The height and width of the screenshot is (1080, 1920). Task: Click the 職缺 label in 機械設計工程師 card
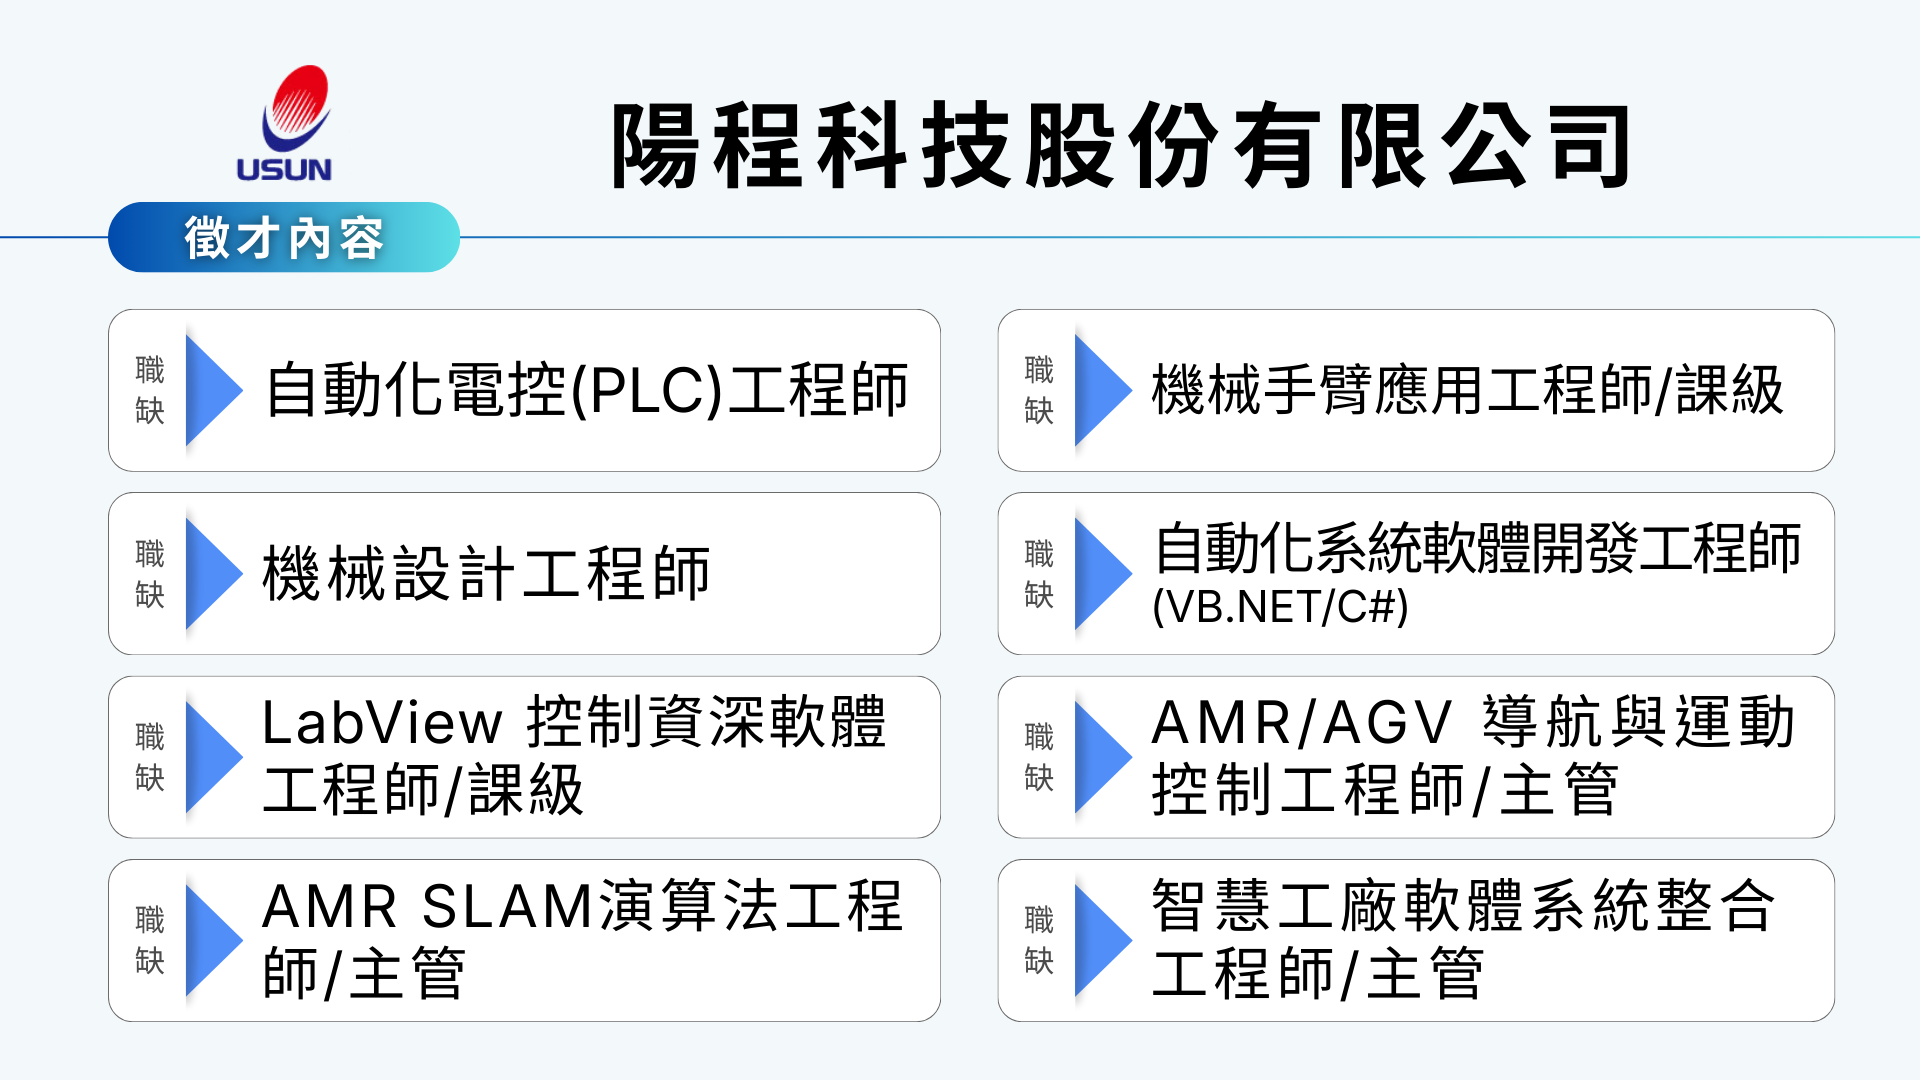click(x=150, y=574)
